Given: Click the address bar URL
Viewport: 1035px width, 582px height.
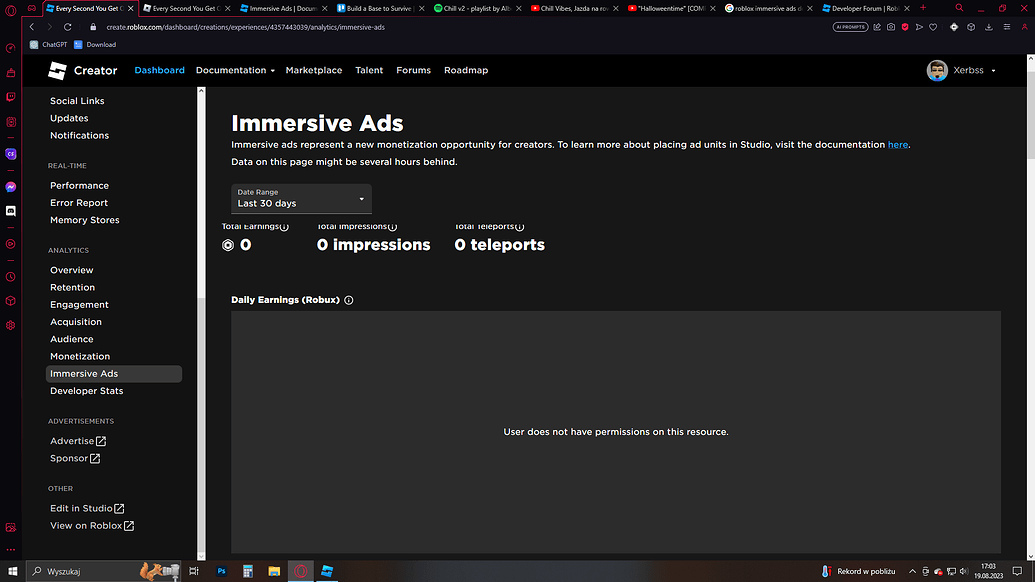Looking at the screenshot, I should click(246, 27).
